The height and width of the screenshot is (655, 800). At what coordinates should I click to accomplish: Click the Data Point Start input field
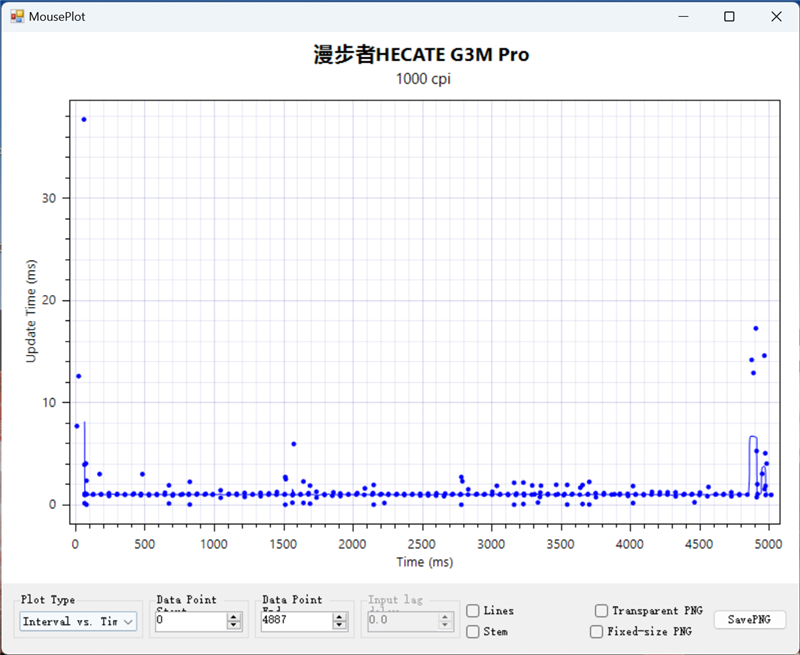[191, 620]
